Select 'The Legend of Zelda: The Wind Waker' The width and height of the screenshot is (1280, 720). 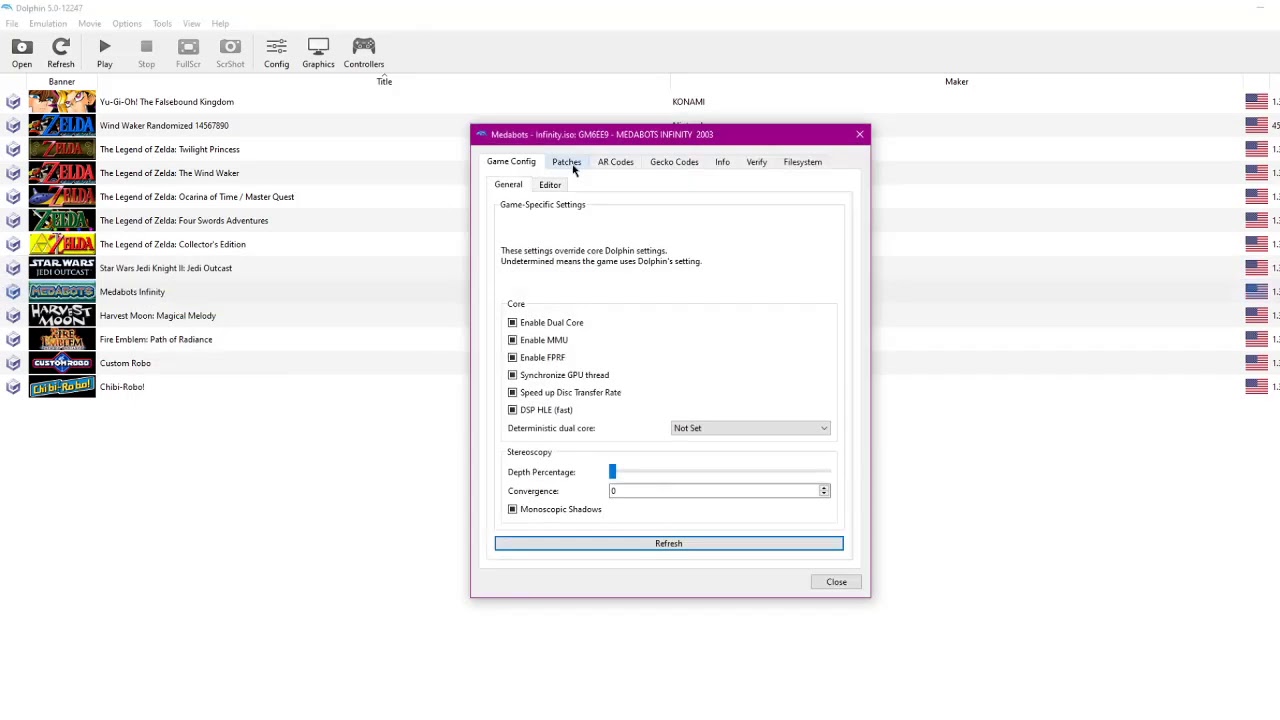tap(169, 173)
